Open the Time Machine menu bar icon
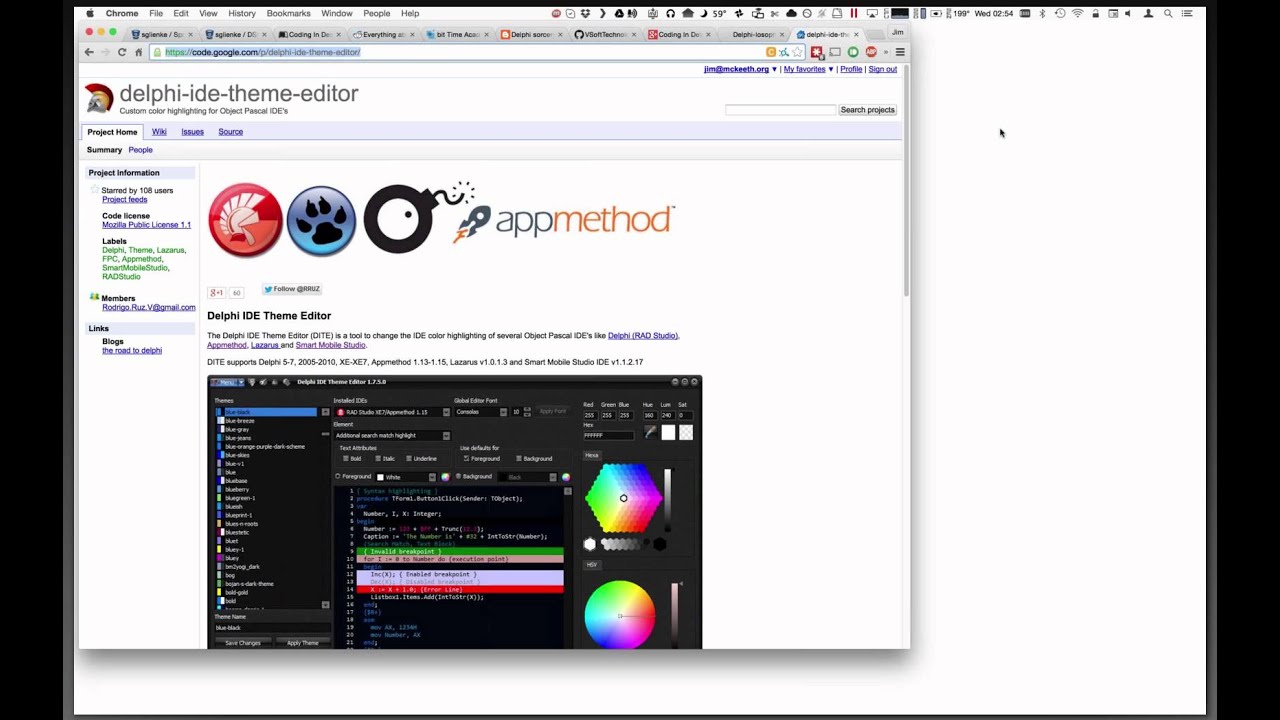Viewport: 1280px width, 720px height. pos(1059,13)
